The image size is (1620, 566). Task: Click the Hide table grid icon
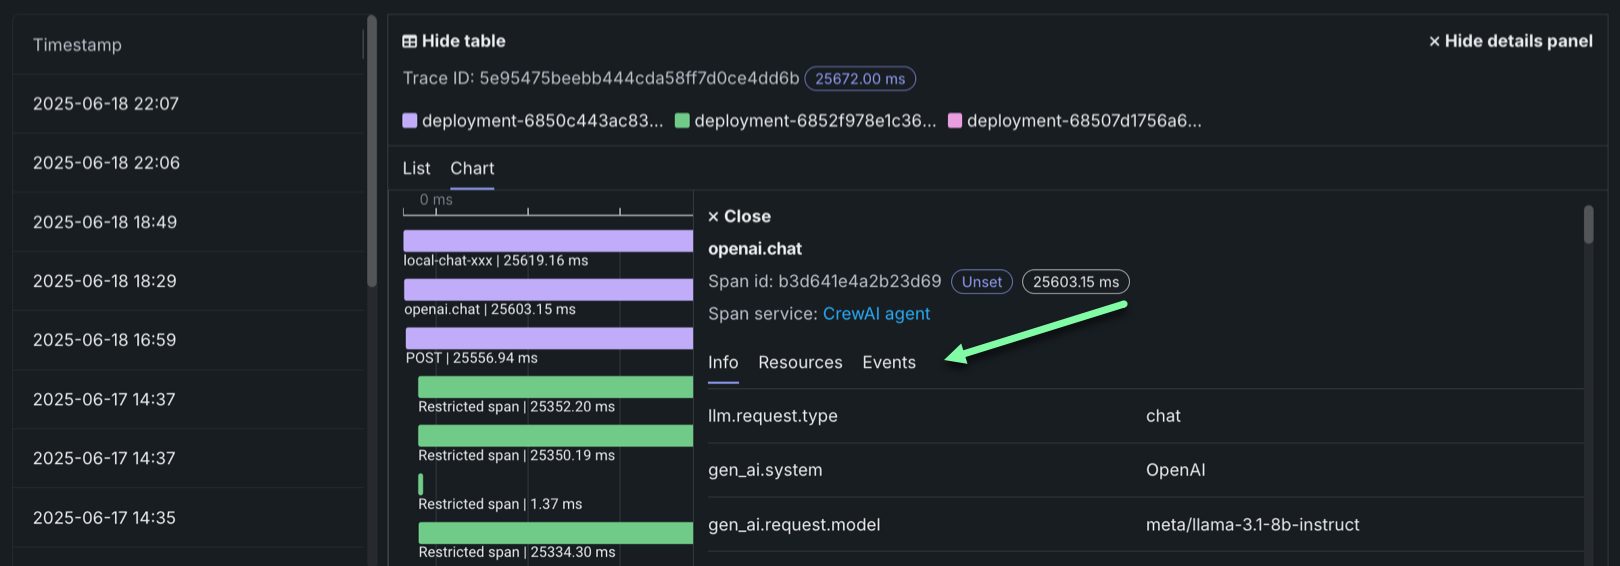409,41
